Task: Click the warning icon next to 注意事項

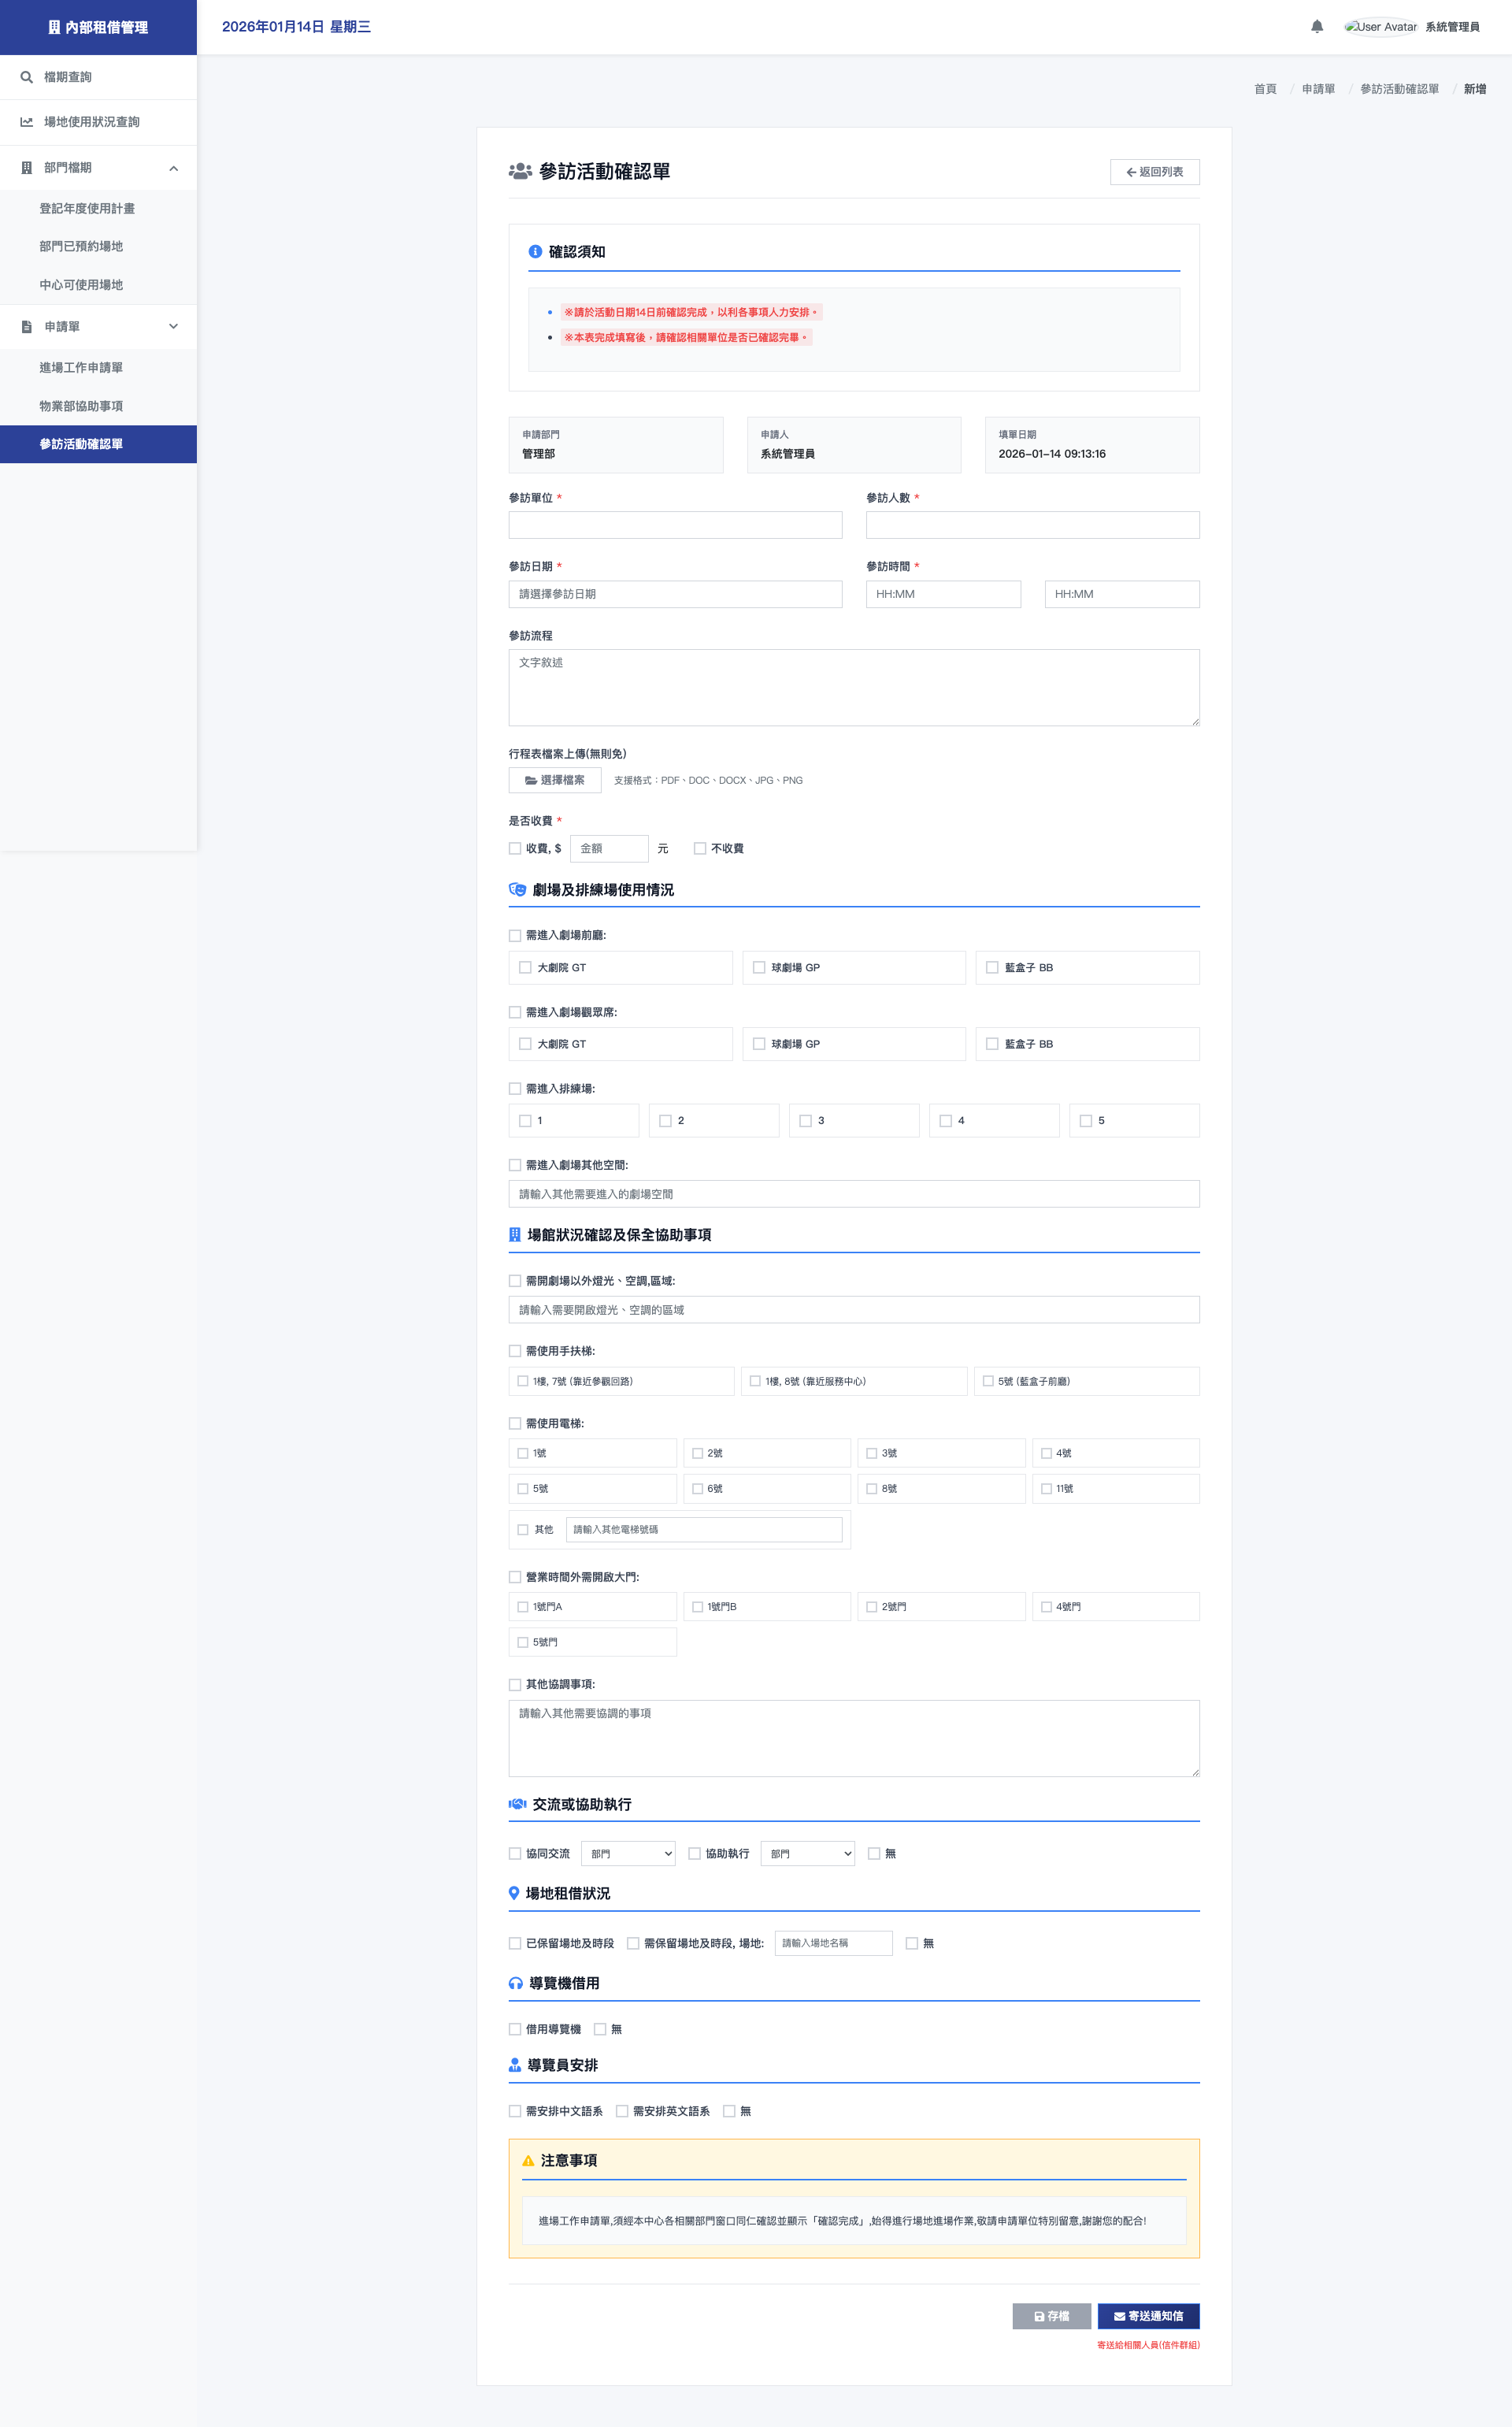Action: [528, 2160]
